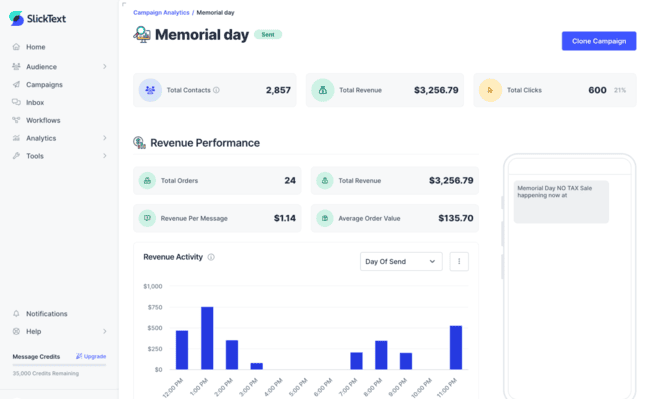This screenshot has width=650, height=399.
Task: Click the Notifications bell icon
Action: point(16,313)
